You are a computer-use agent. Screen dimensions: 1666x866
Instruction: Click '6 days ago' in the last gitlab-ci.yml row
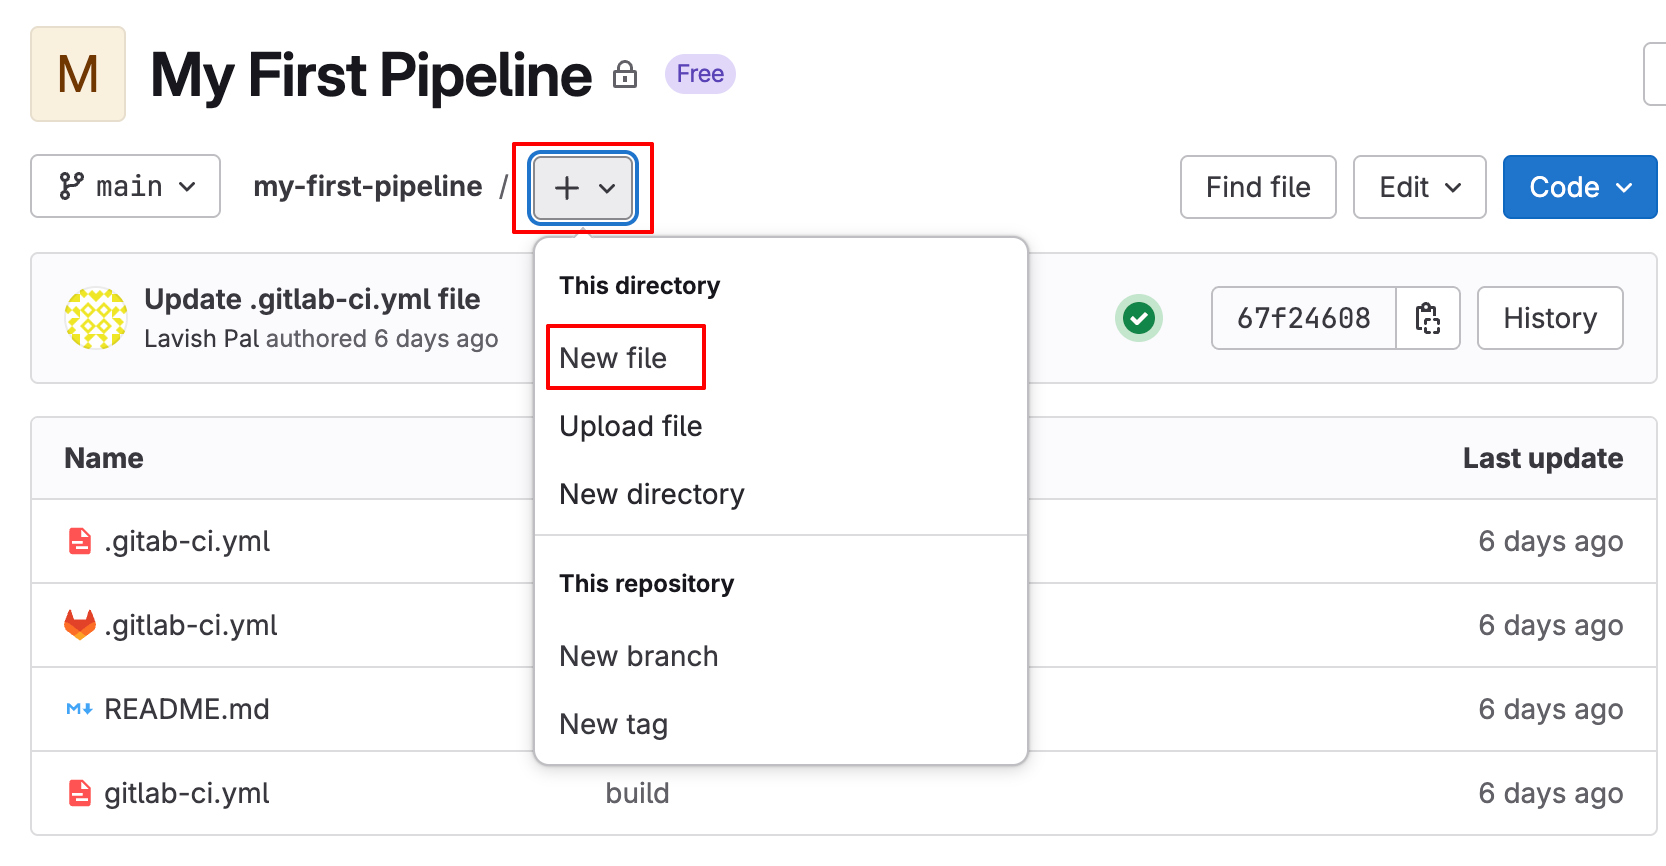1551,793
